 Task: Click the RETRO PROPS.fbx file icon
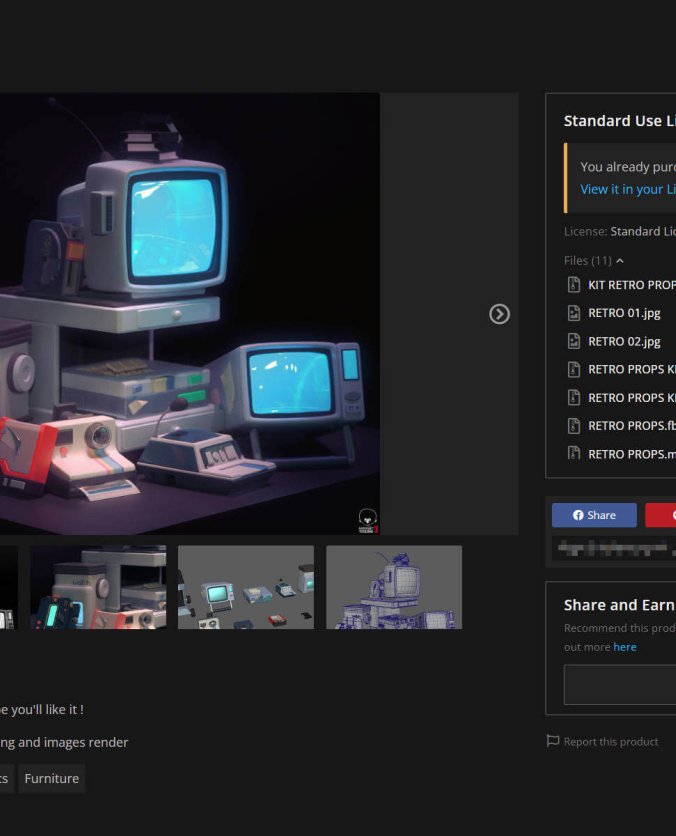[x=574, y=425]
